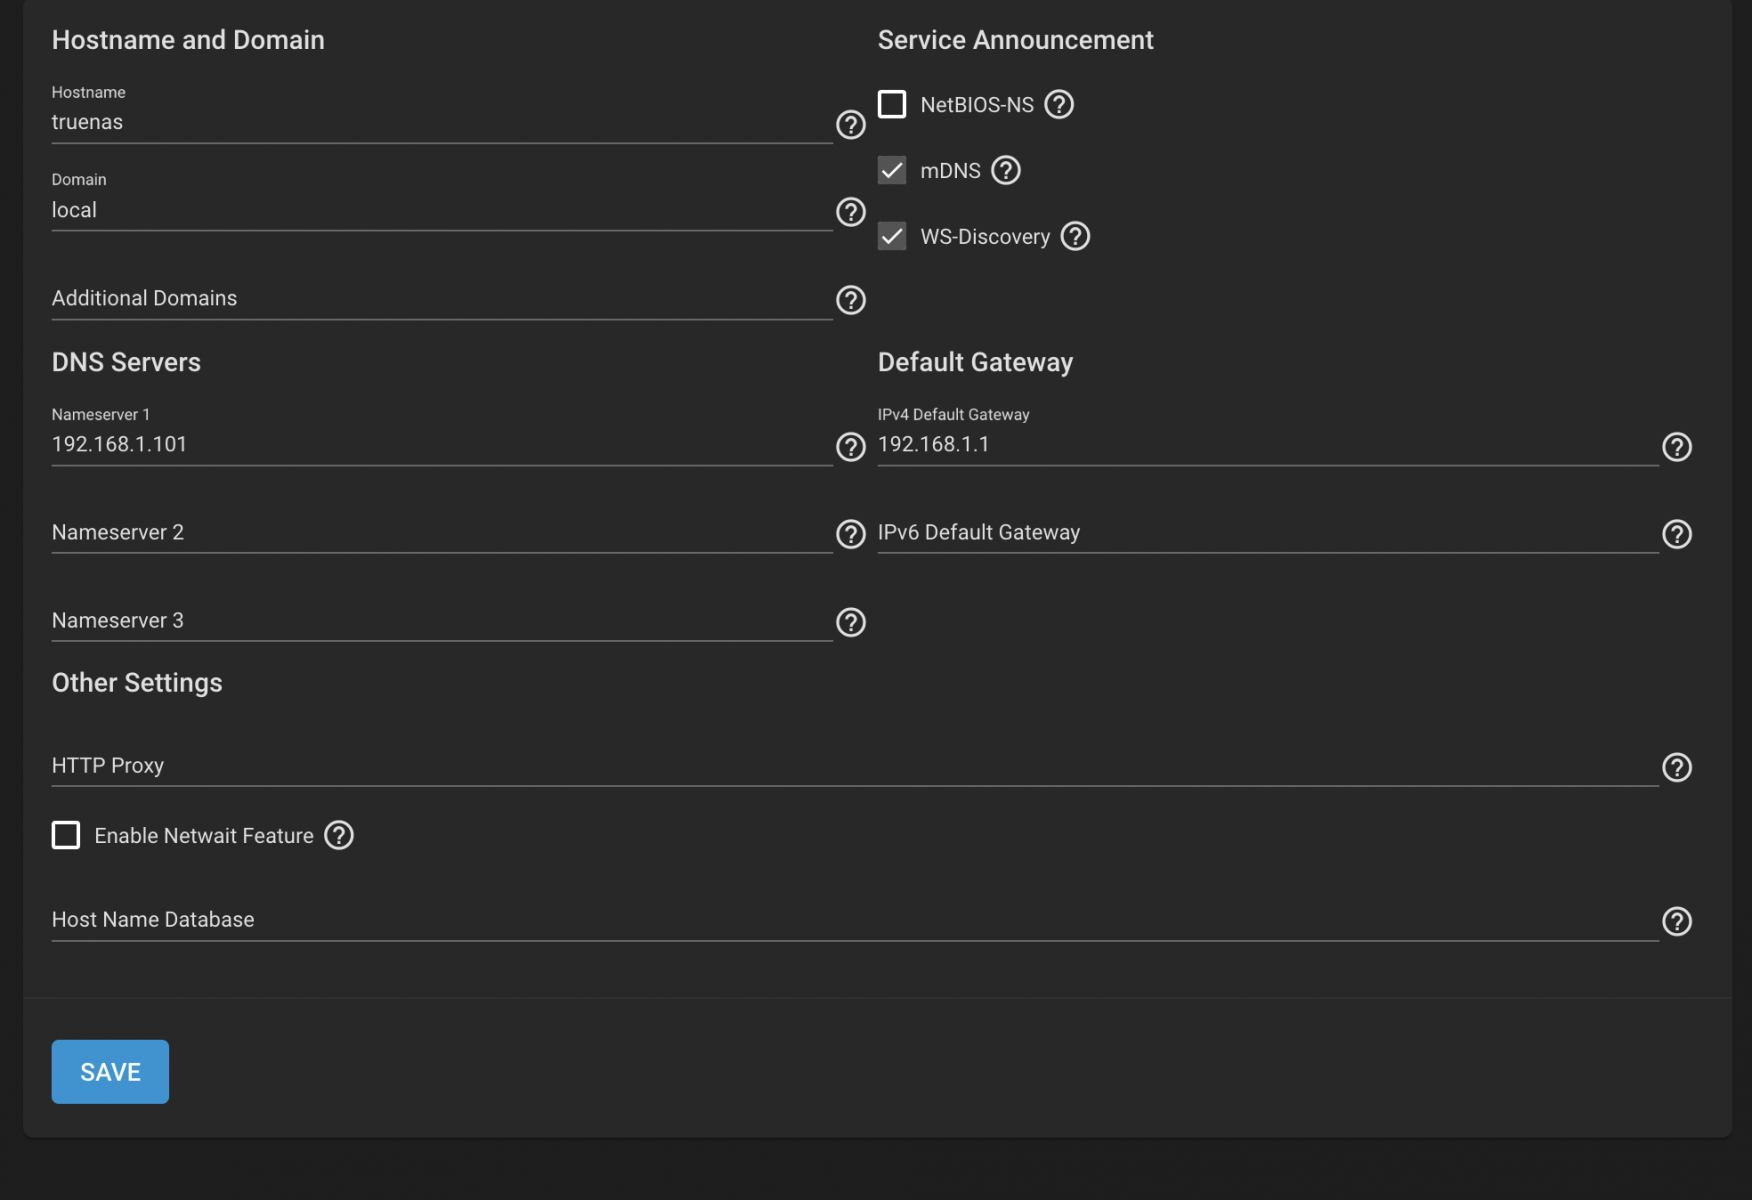Show help for Domain field

click(850, 212)
